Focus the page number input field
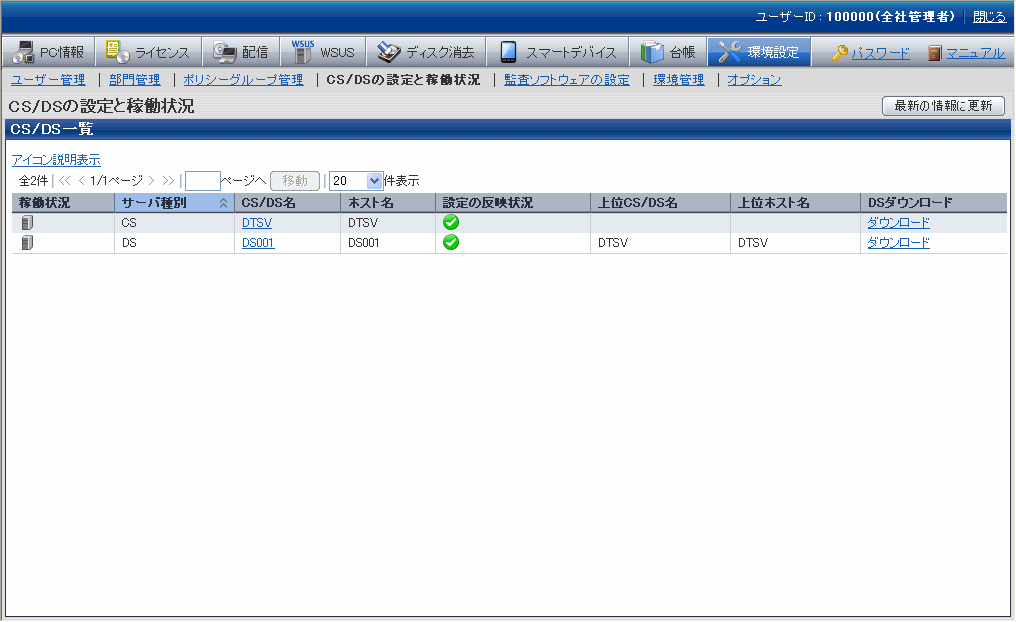This screenshot has width=1016, height=622. (x=203, y=181)
